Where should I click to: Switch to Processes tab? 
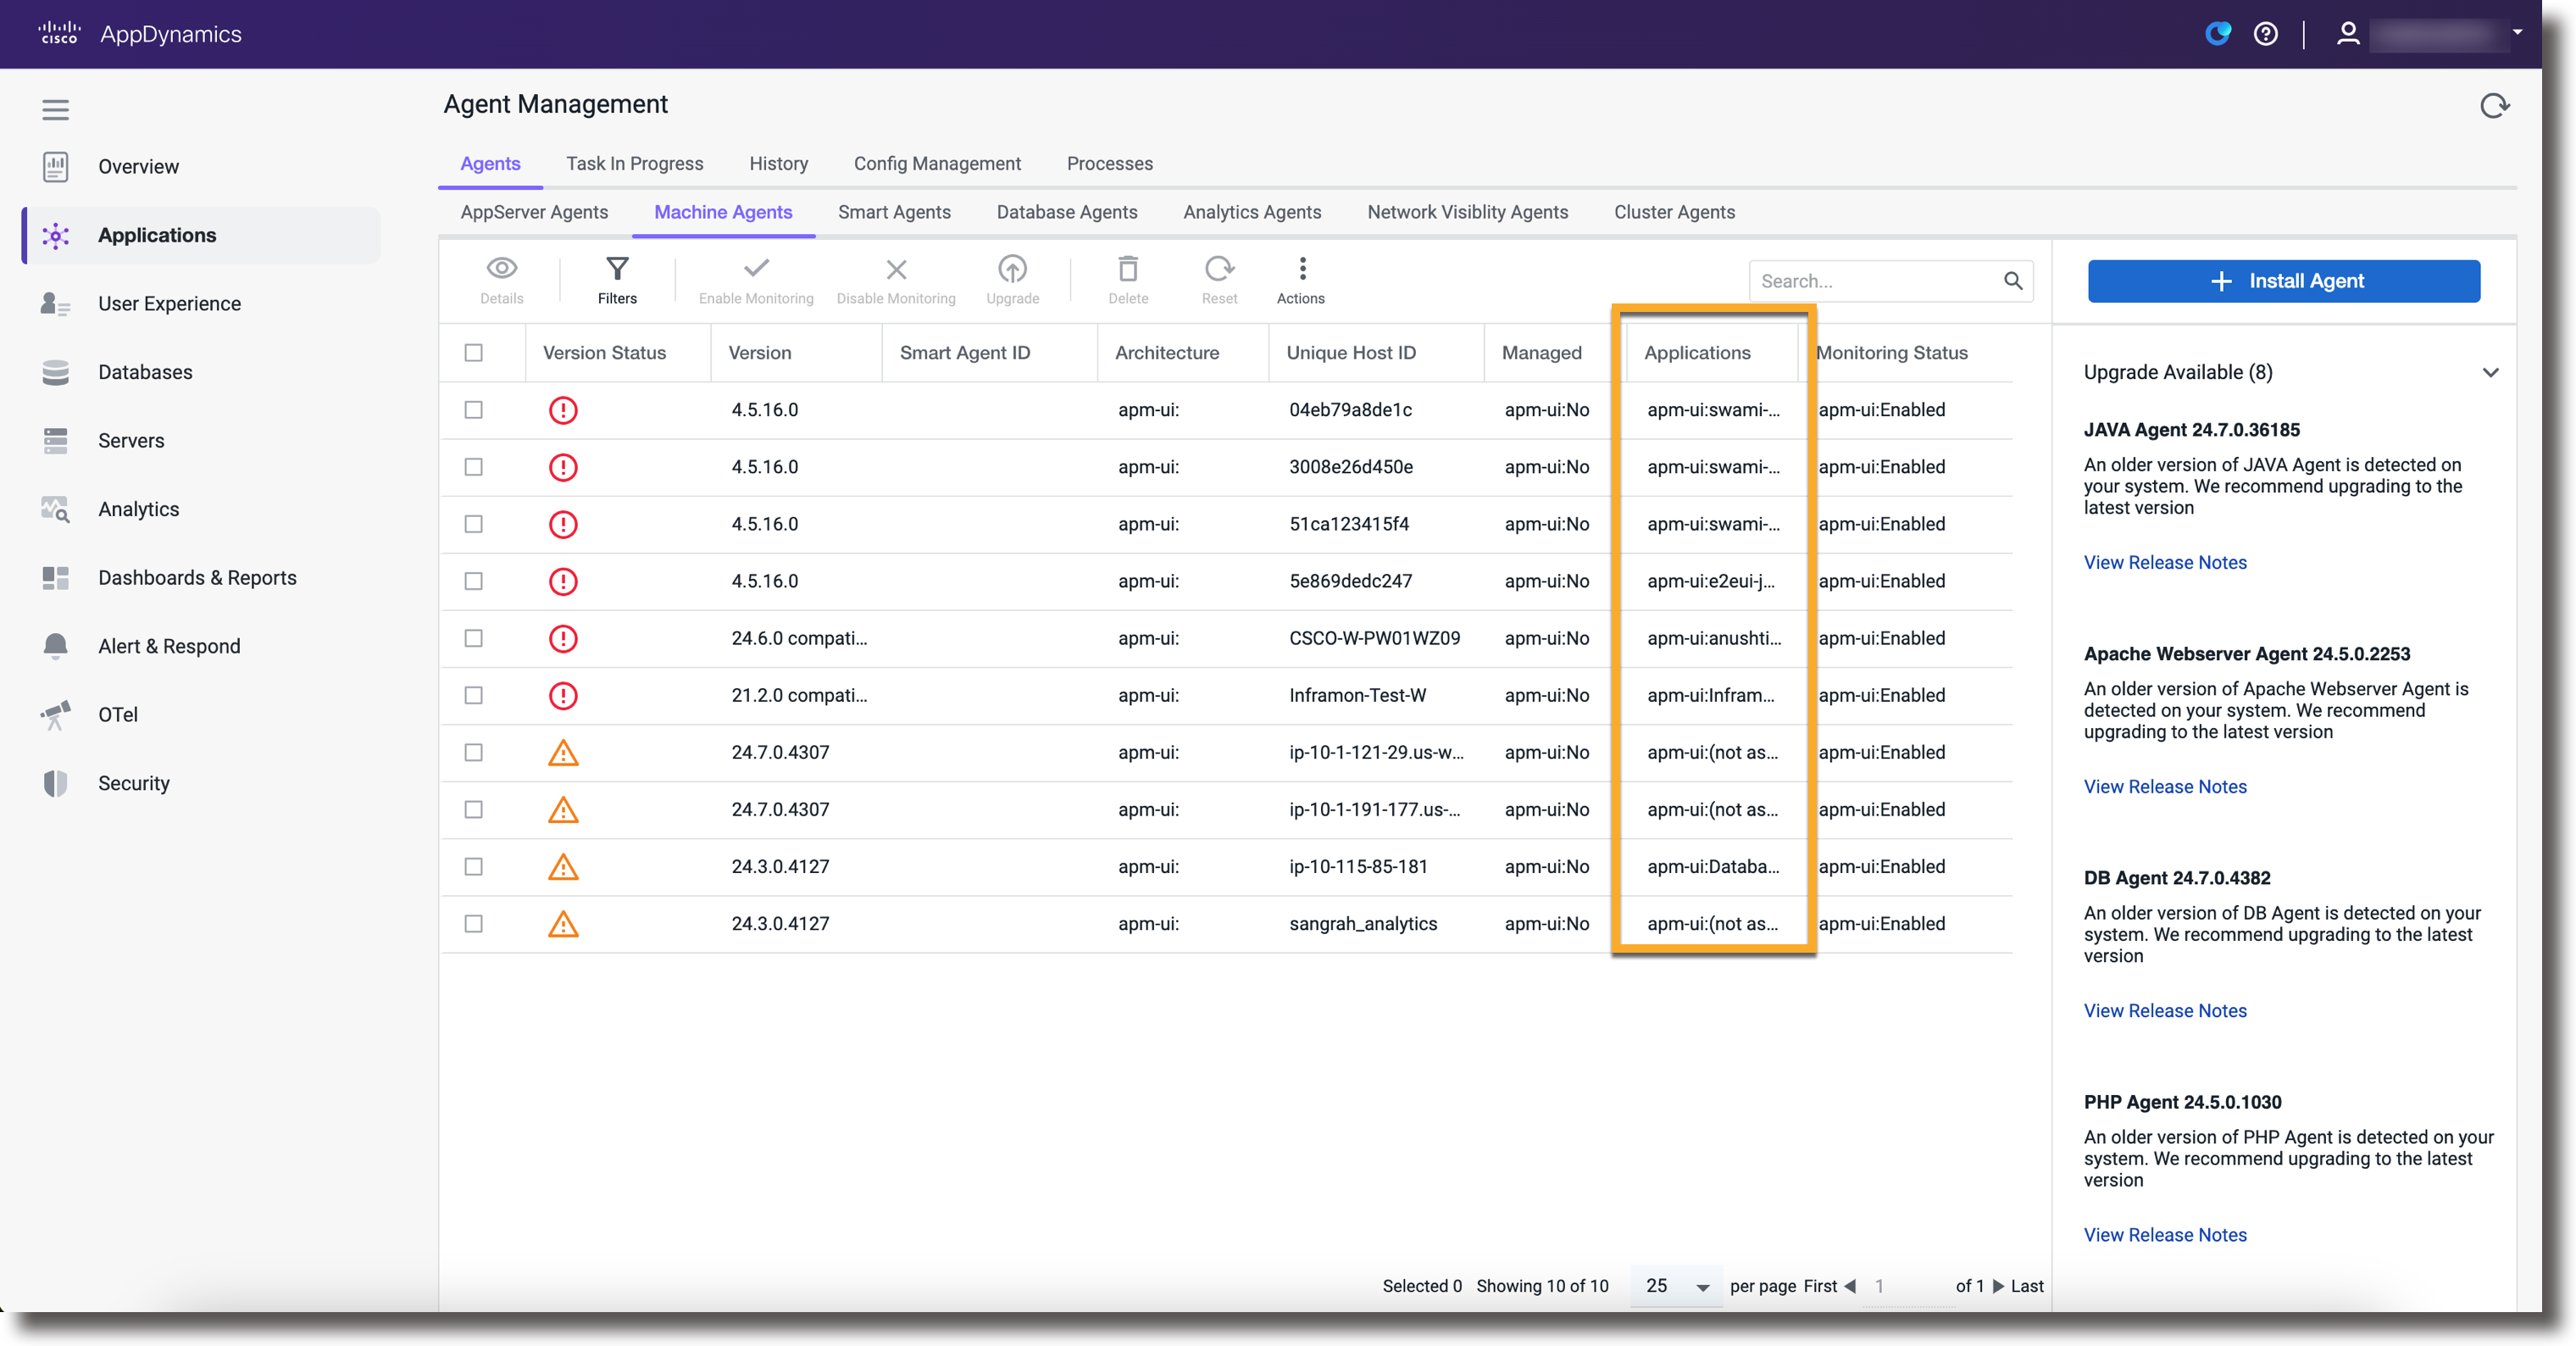(1109, 164)
